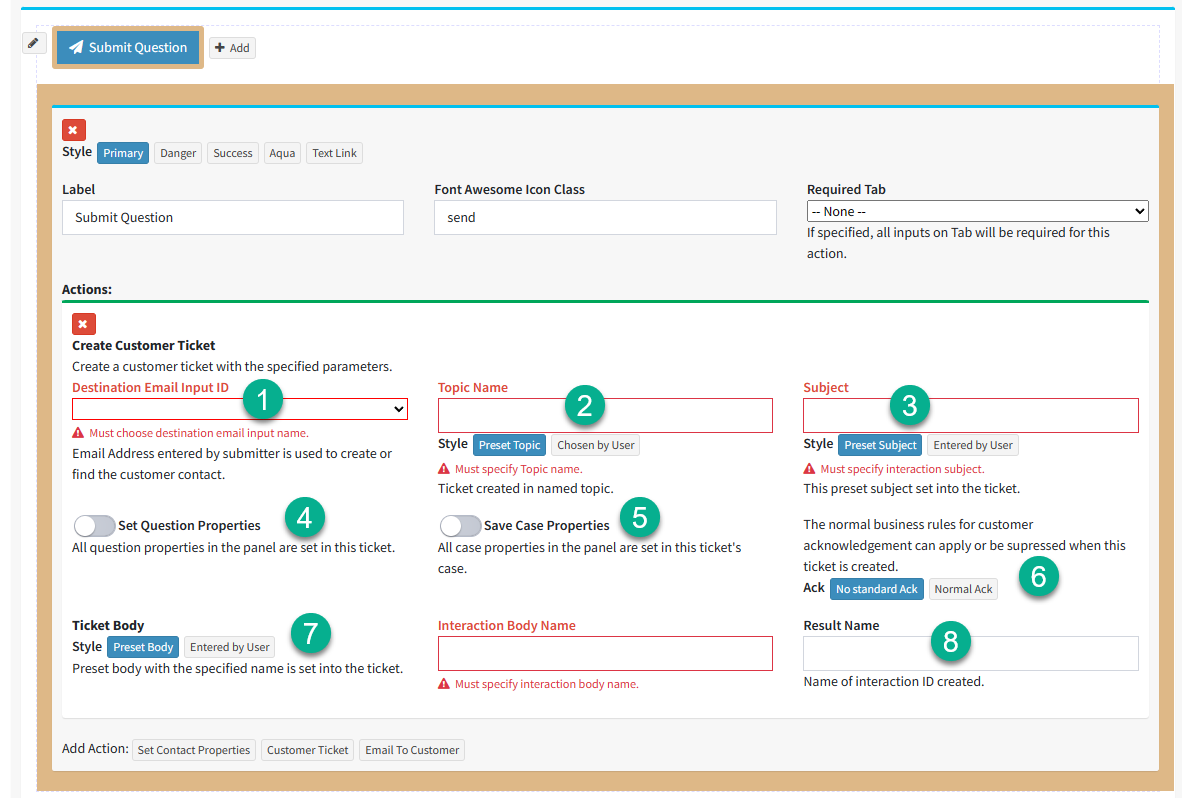Screen dimensions: 1182x798
Task: Click the Subject input field
Action: click(971, 415)
